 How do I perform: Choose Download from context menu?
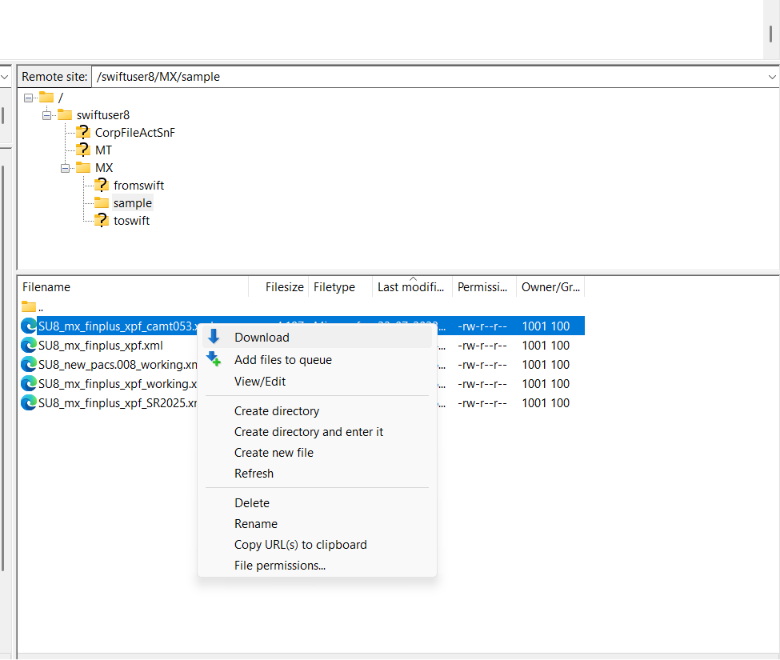coord(317,338)
